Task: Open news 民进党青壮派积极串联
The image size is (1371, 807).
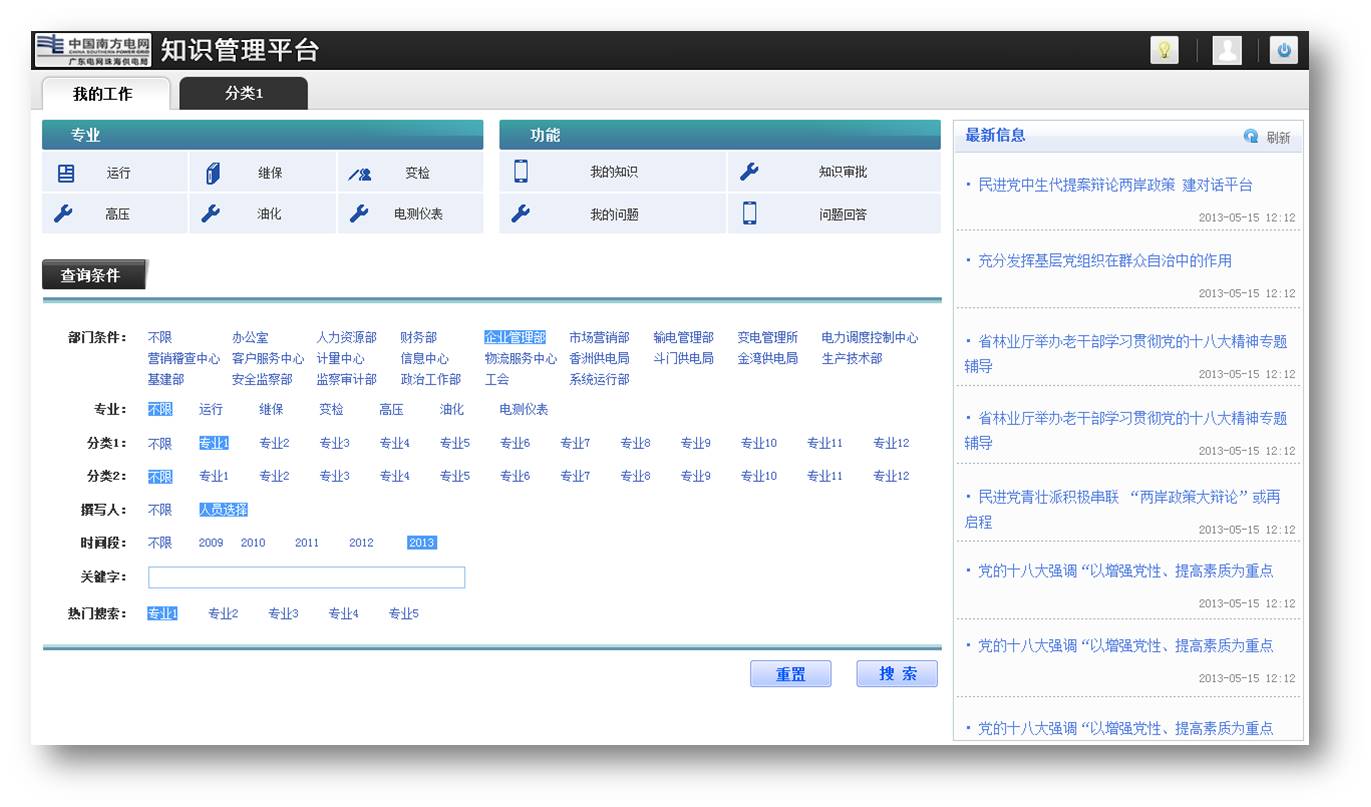Action: (x=1122, y=509)
